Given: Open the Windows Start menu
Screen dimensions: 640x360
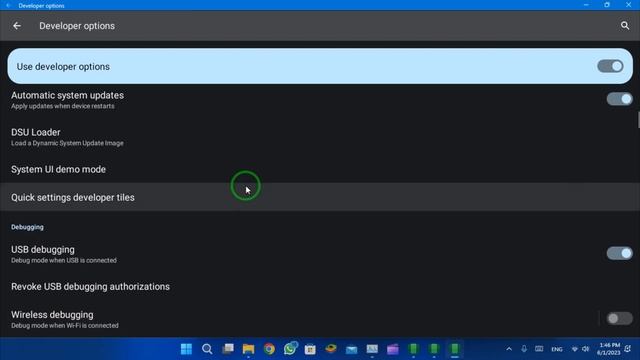Looking at the screenshot, I should click(x=186, y=349).
